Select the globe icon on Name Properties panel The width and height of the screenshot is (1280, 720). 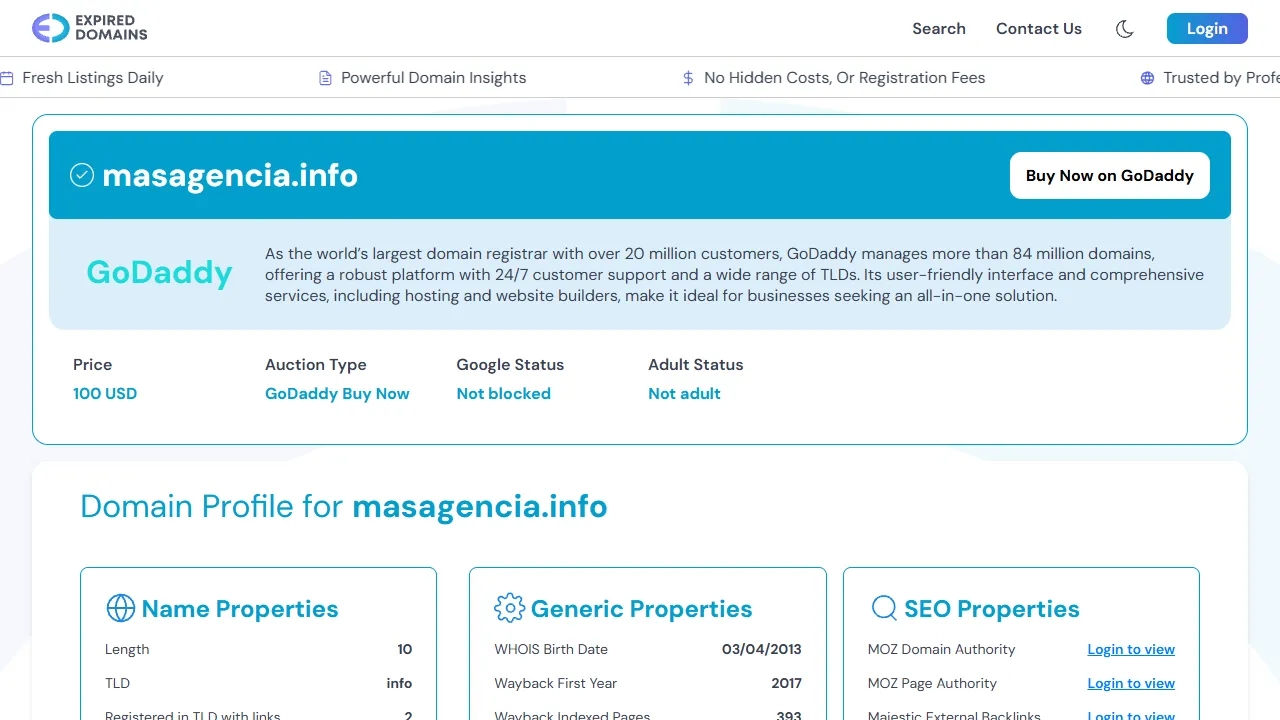[121, 608]
